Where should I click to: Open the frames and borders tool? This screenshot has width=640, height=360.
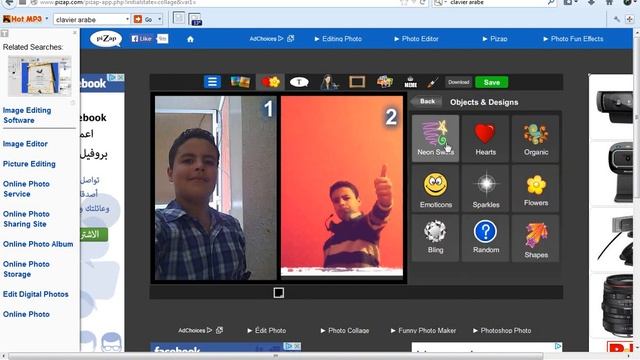pyautogui.click(x=357, y=82)
